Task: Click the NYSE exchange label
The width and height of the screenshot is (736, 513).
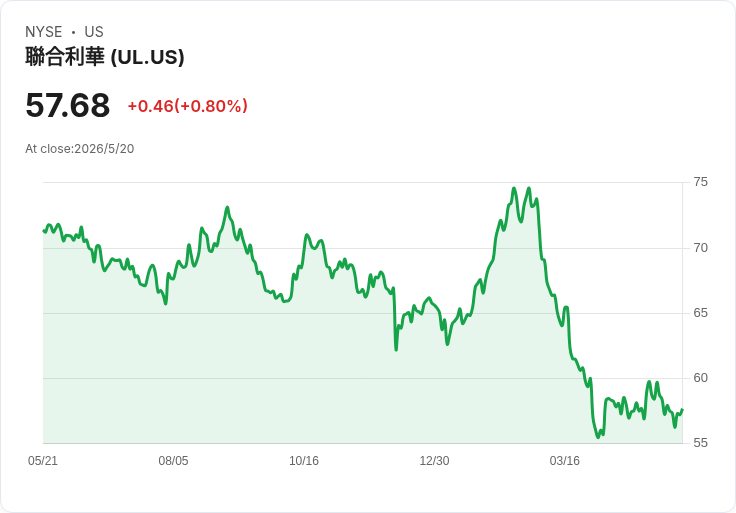Action: [x=44, y=32]
